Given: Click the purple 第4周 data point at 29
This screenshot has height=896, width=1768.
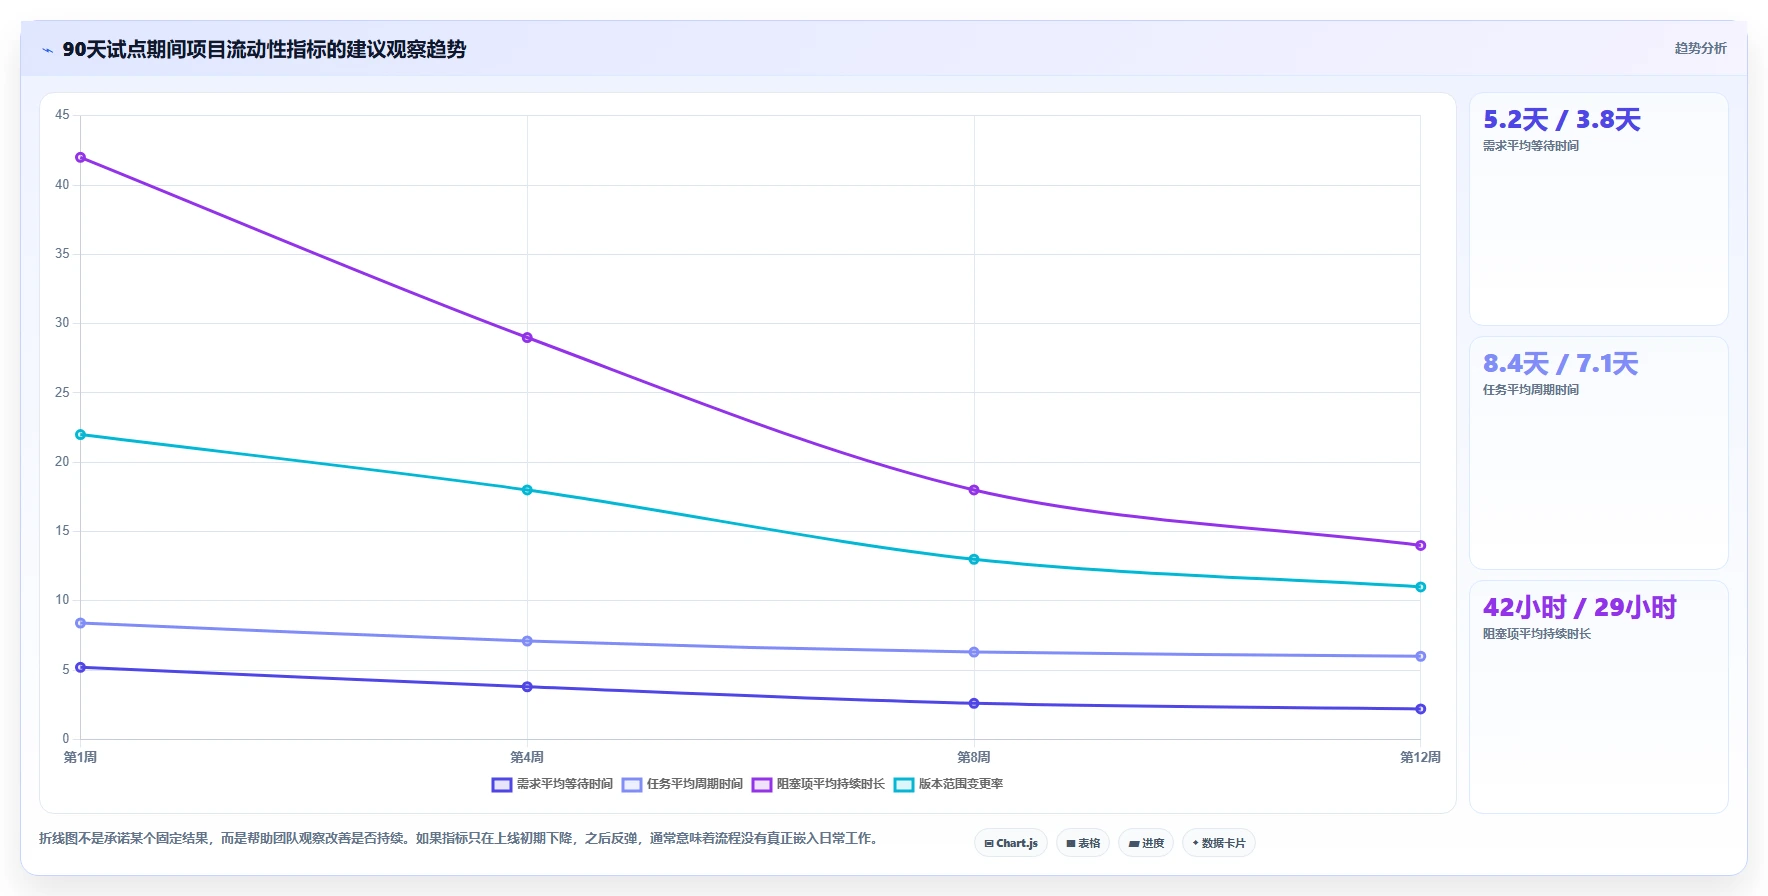Looking at the screenshot, I should pyautogui.click(x=527, y=337).
